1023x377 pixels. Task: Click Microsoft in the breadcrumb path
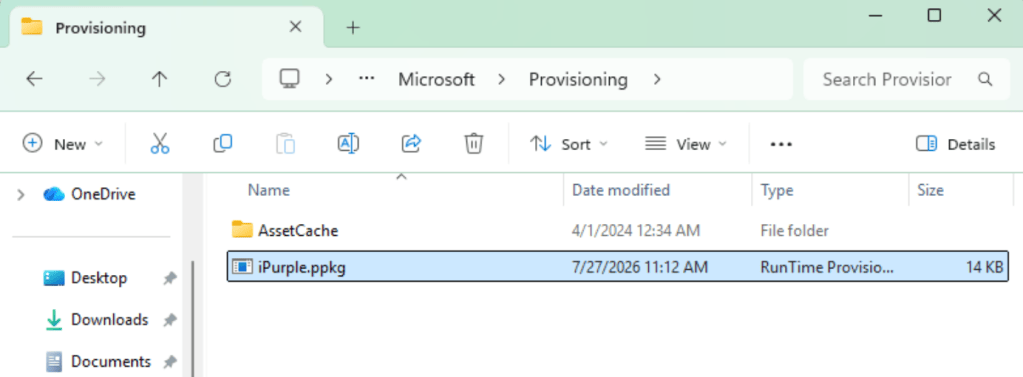point(436,80)
